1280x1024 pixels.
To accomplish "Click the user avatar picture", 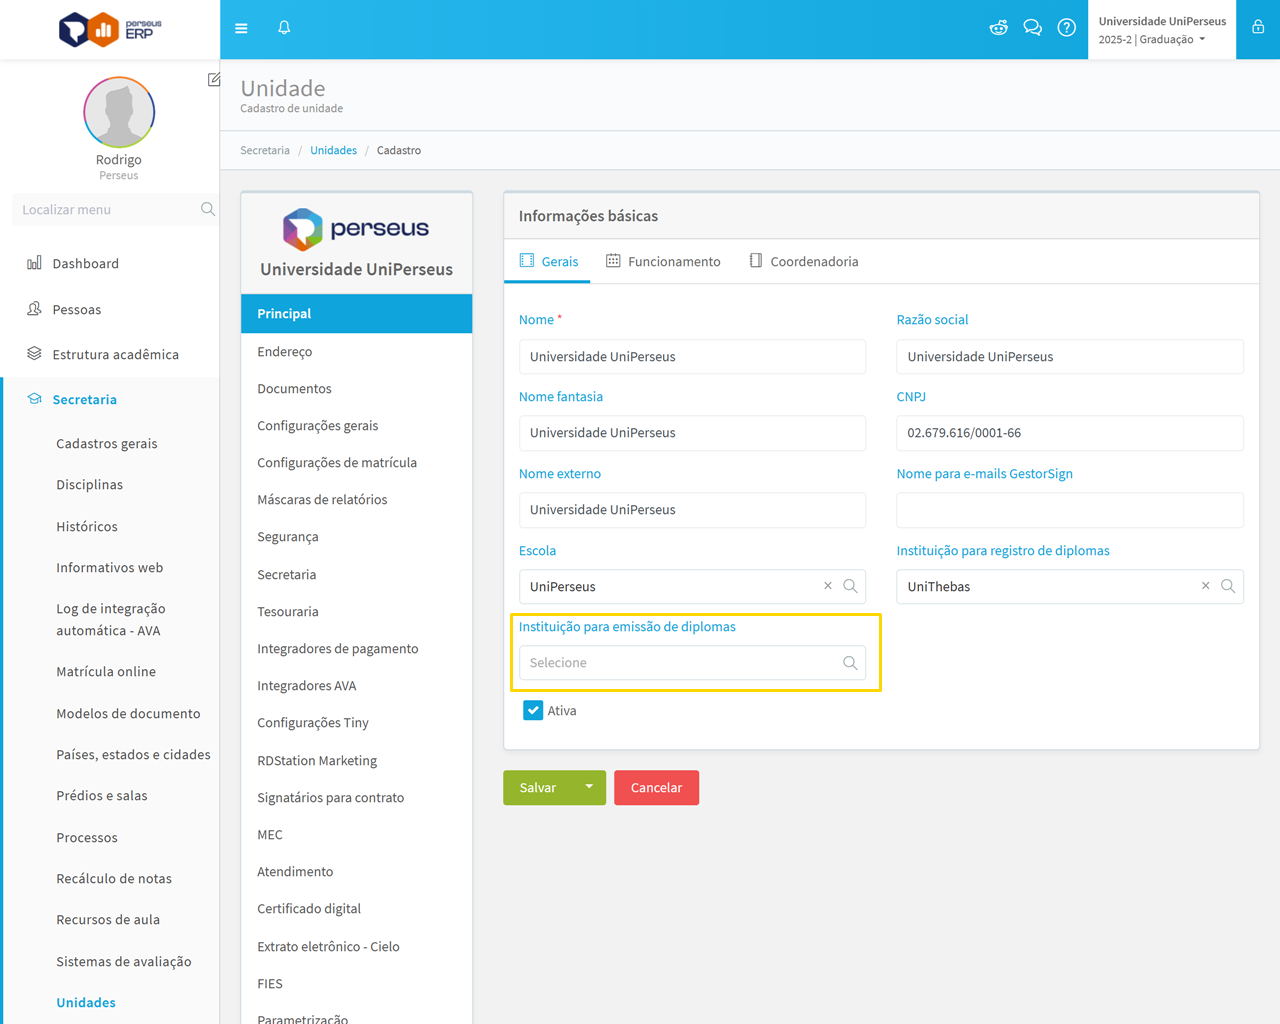I will point(119,112).
